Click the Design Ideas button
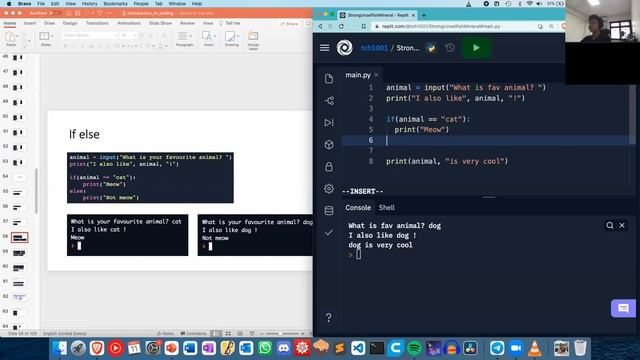 253,41
